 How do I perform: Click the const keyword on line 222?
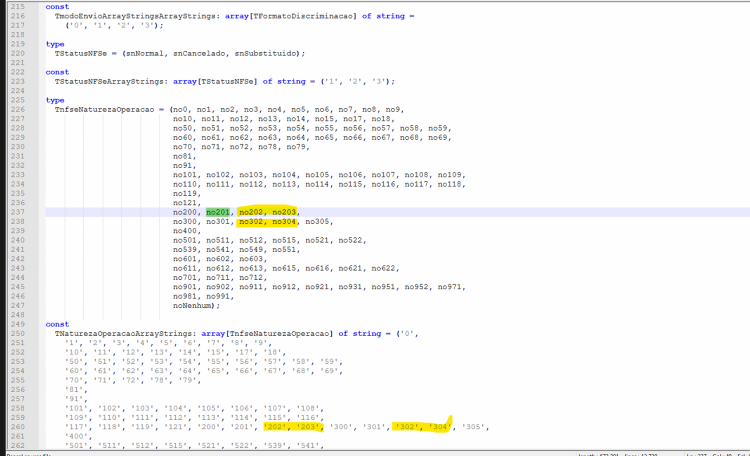tap(57, 72)
